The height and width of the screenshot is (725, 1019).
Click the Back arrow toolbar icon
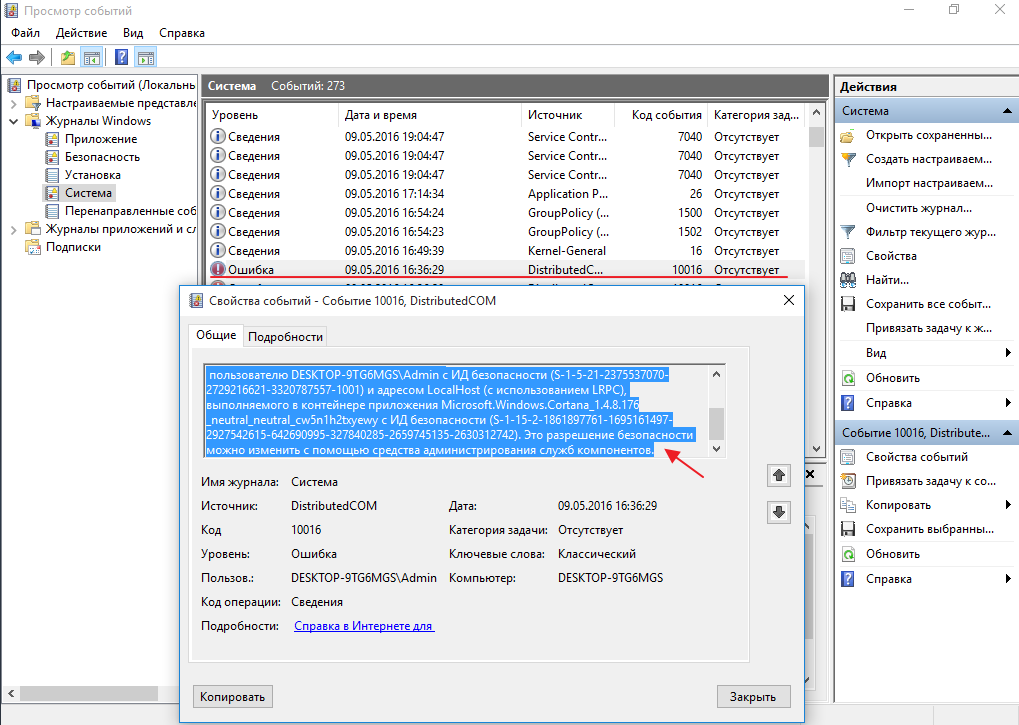[x=14, y=58]
